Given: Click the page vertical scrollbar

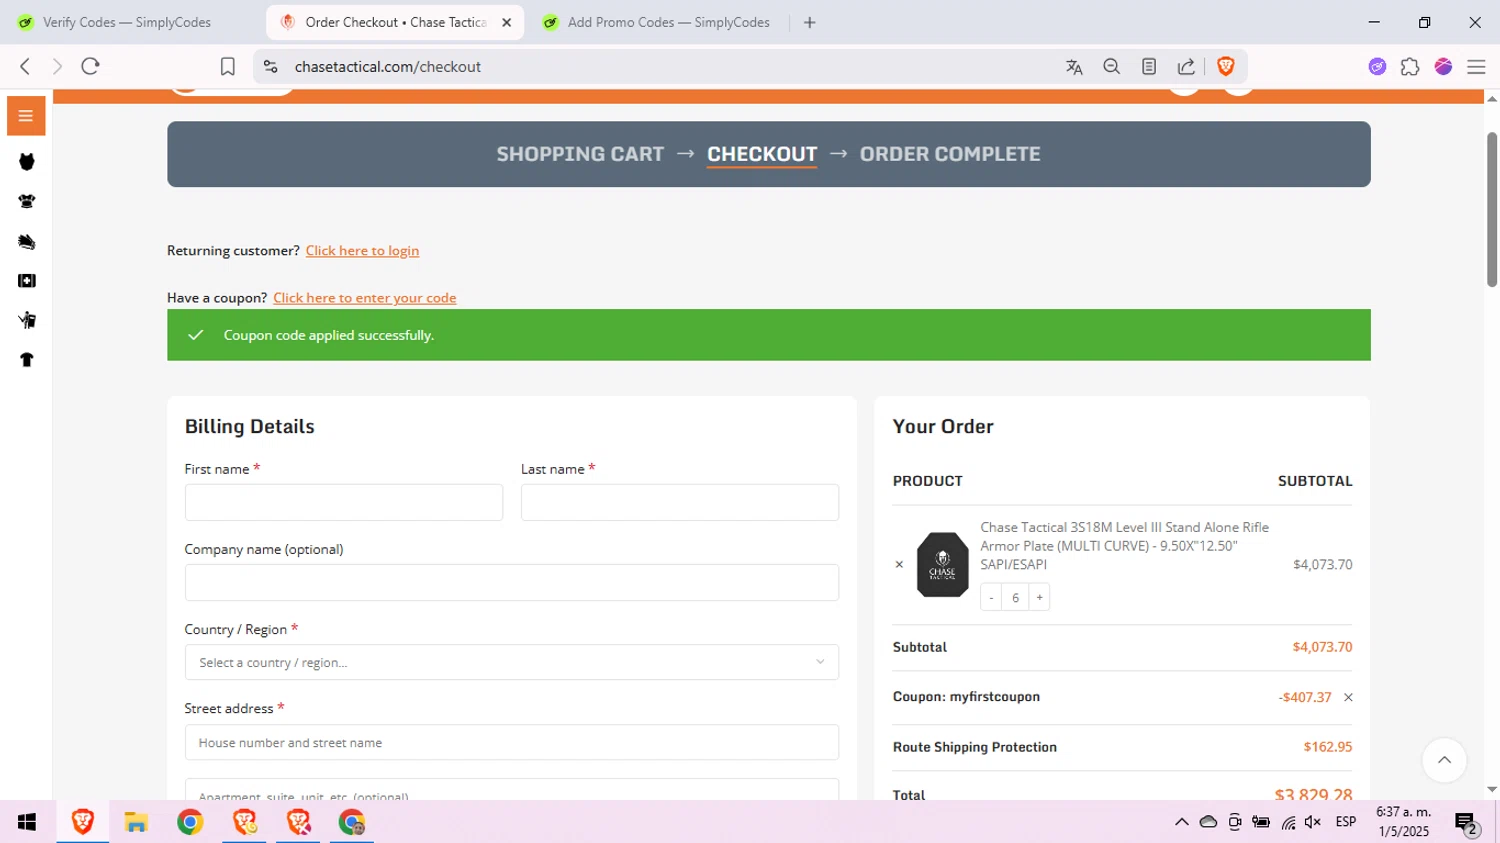Looking at the screenshot, I should [x=1492, y=210].
